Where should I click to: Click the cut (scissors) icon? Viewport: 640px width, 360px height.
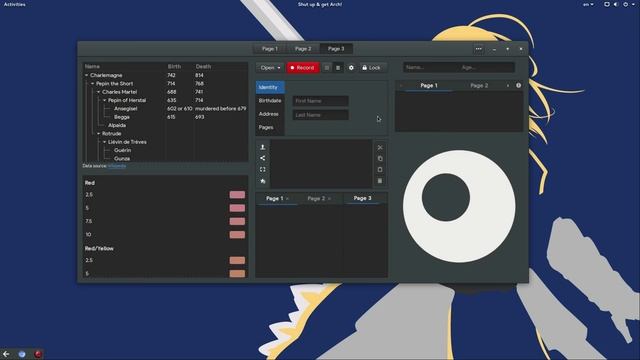point(380,147)
